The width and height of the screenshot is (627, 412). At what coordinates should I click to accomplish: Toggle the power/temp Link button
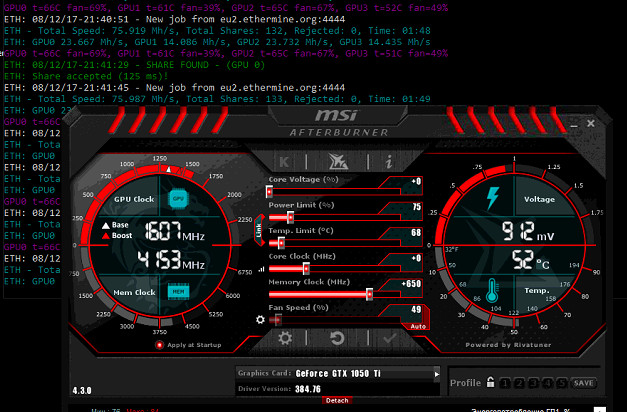[259, 230]
